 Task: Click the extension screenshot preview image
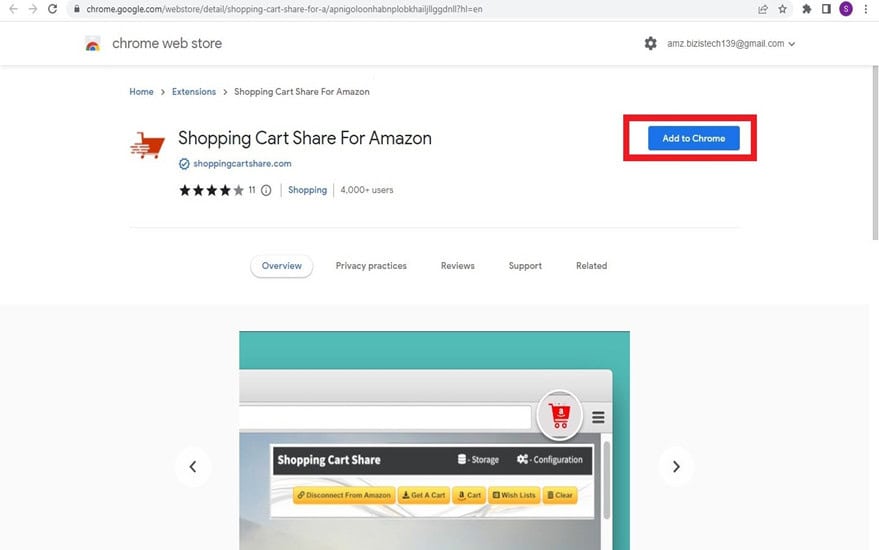pos(434,441)
